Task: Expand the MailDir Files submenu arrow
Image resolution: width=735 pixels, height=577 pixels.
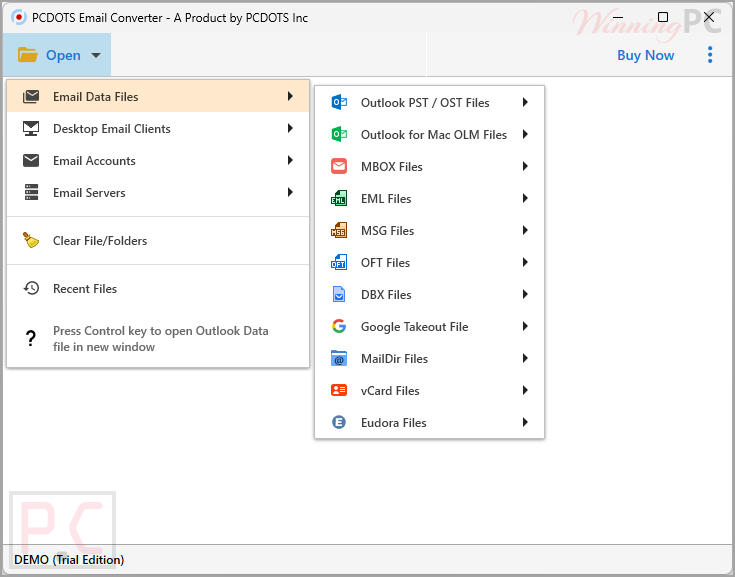Action: point(525,358)
